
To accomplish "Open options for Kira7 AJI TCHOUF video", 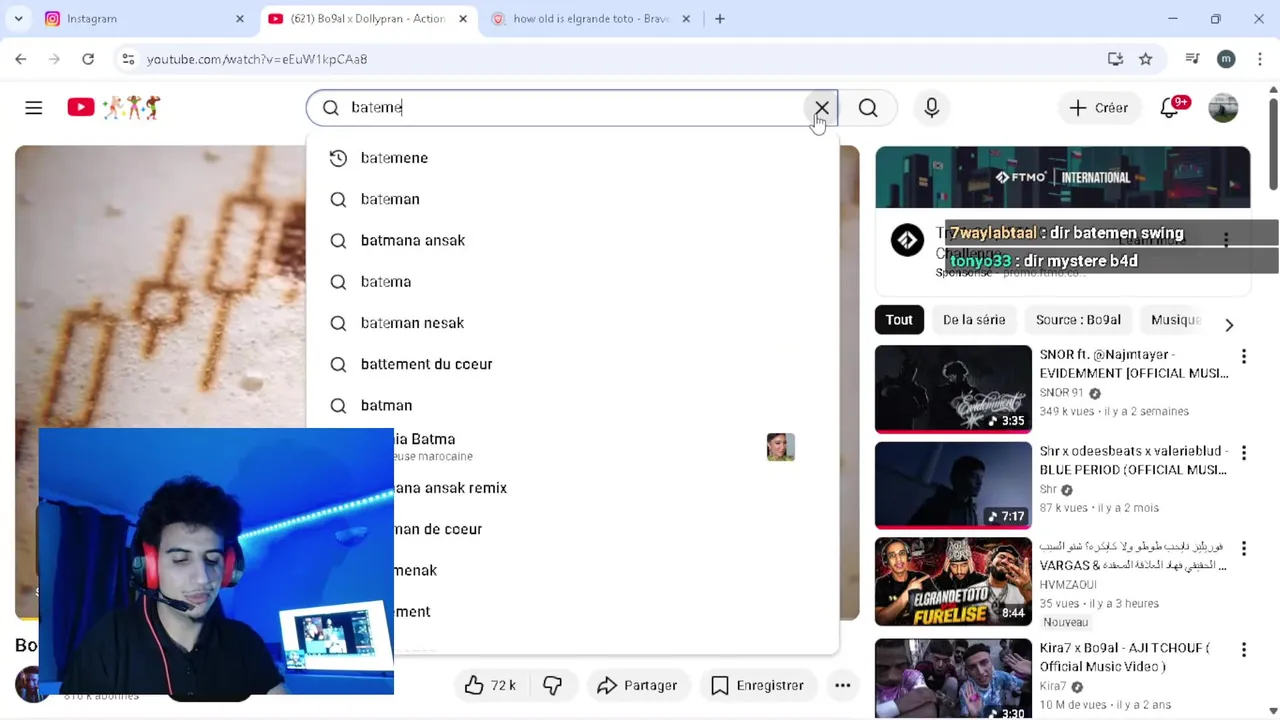I will pos(1244,650).
